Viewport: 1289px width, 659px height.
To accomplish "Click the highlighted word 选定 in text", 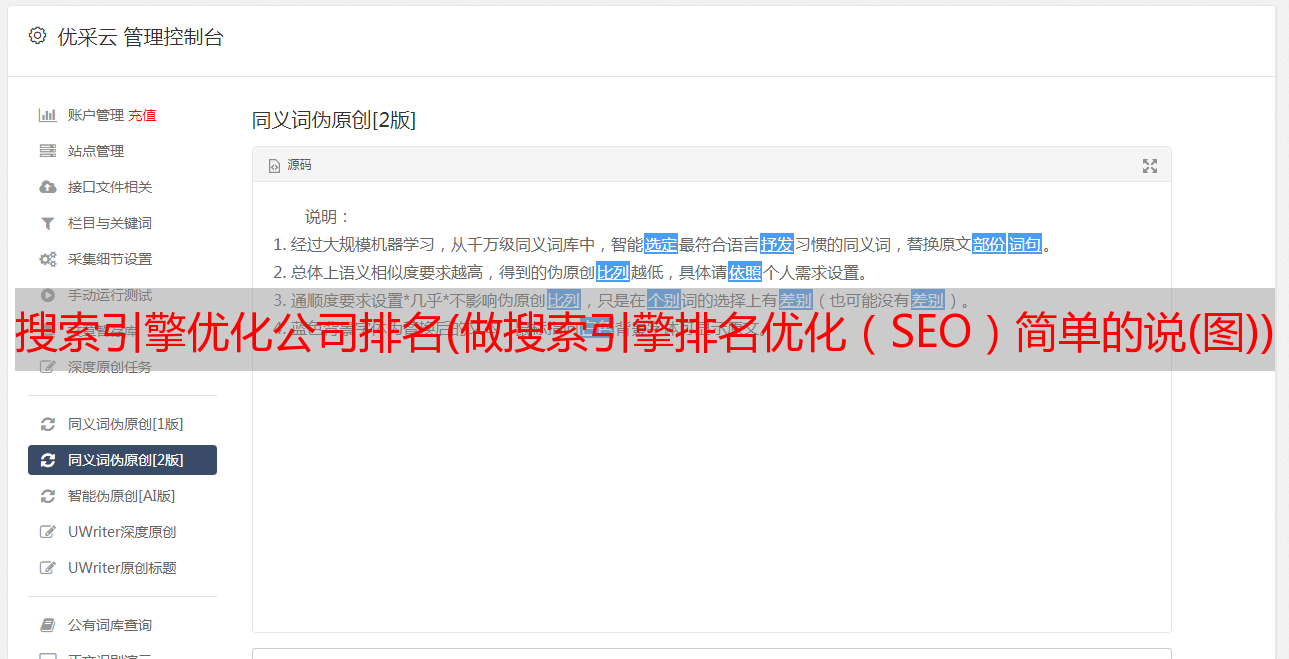I will point(661,244).
